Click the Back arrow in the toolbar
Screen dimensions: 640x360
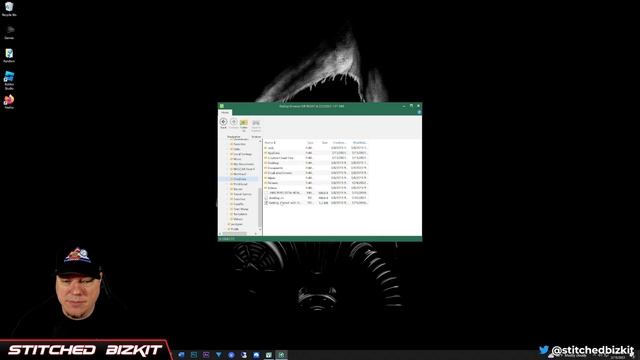pos(223,122)
